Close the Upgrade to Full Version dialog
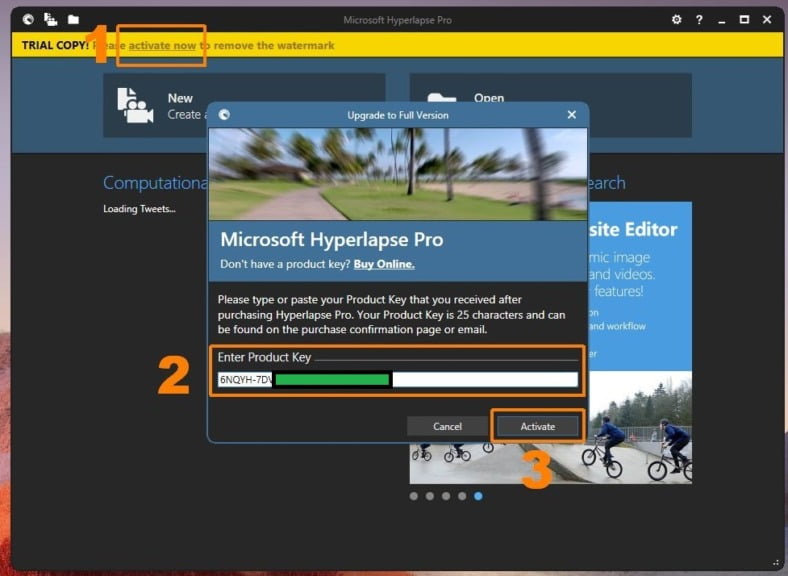The height and width of the screenshot is (576, 788). pyautogui.click(x=571, y=115)
